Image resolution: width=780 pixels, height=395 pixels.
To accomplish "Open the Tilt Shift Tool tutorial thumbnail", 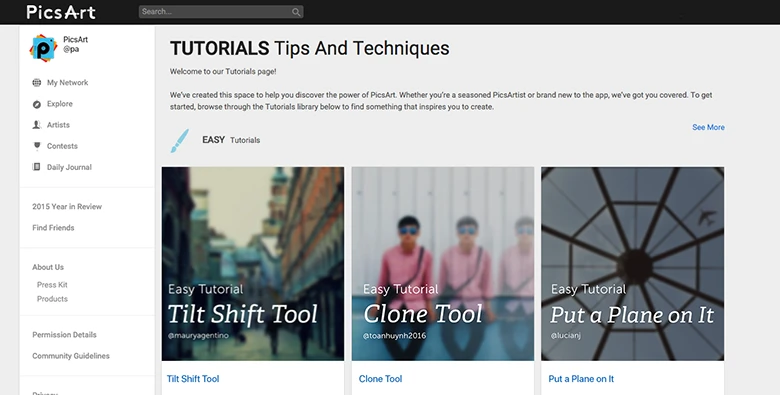I will pos(253,264).
